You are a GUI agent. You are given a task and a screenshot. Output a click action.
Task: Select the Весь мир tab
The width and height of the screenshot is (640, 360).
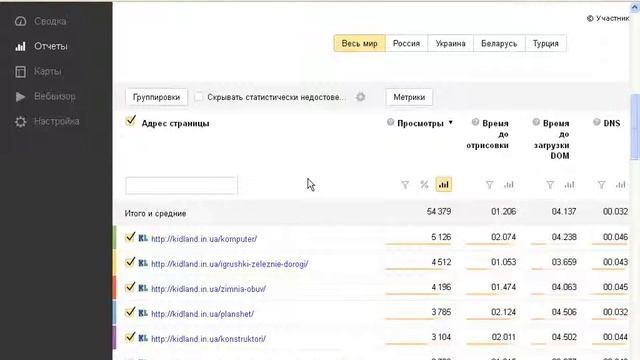pyautogui.click(x=360, y=43)
